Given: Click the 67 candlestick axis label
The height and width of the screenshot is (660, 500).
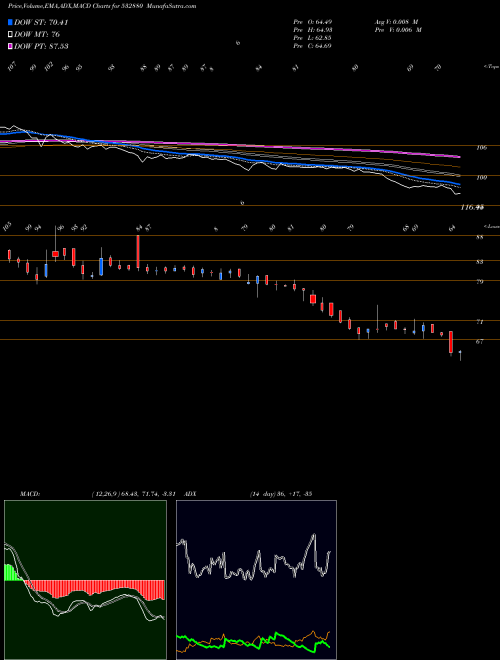Looking at the screenshot, I should point(480,342).
